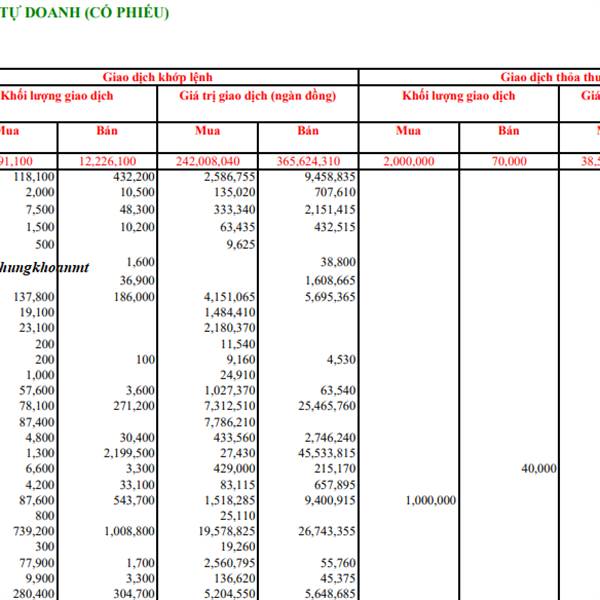Click cell 2,746,240

click(x=330, y=437)
